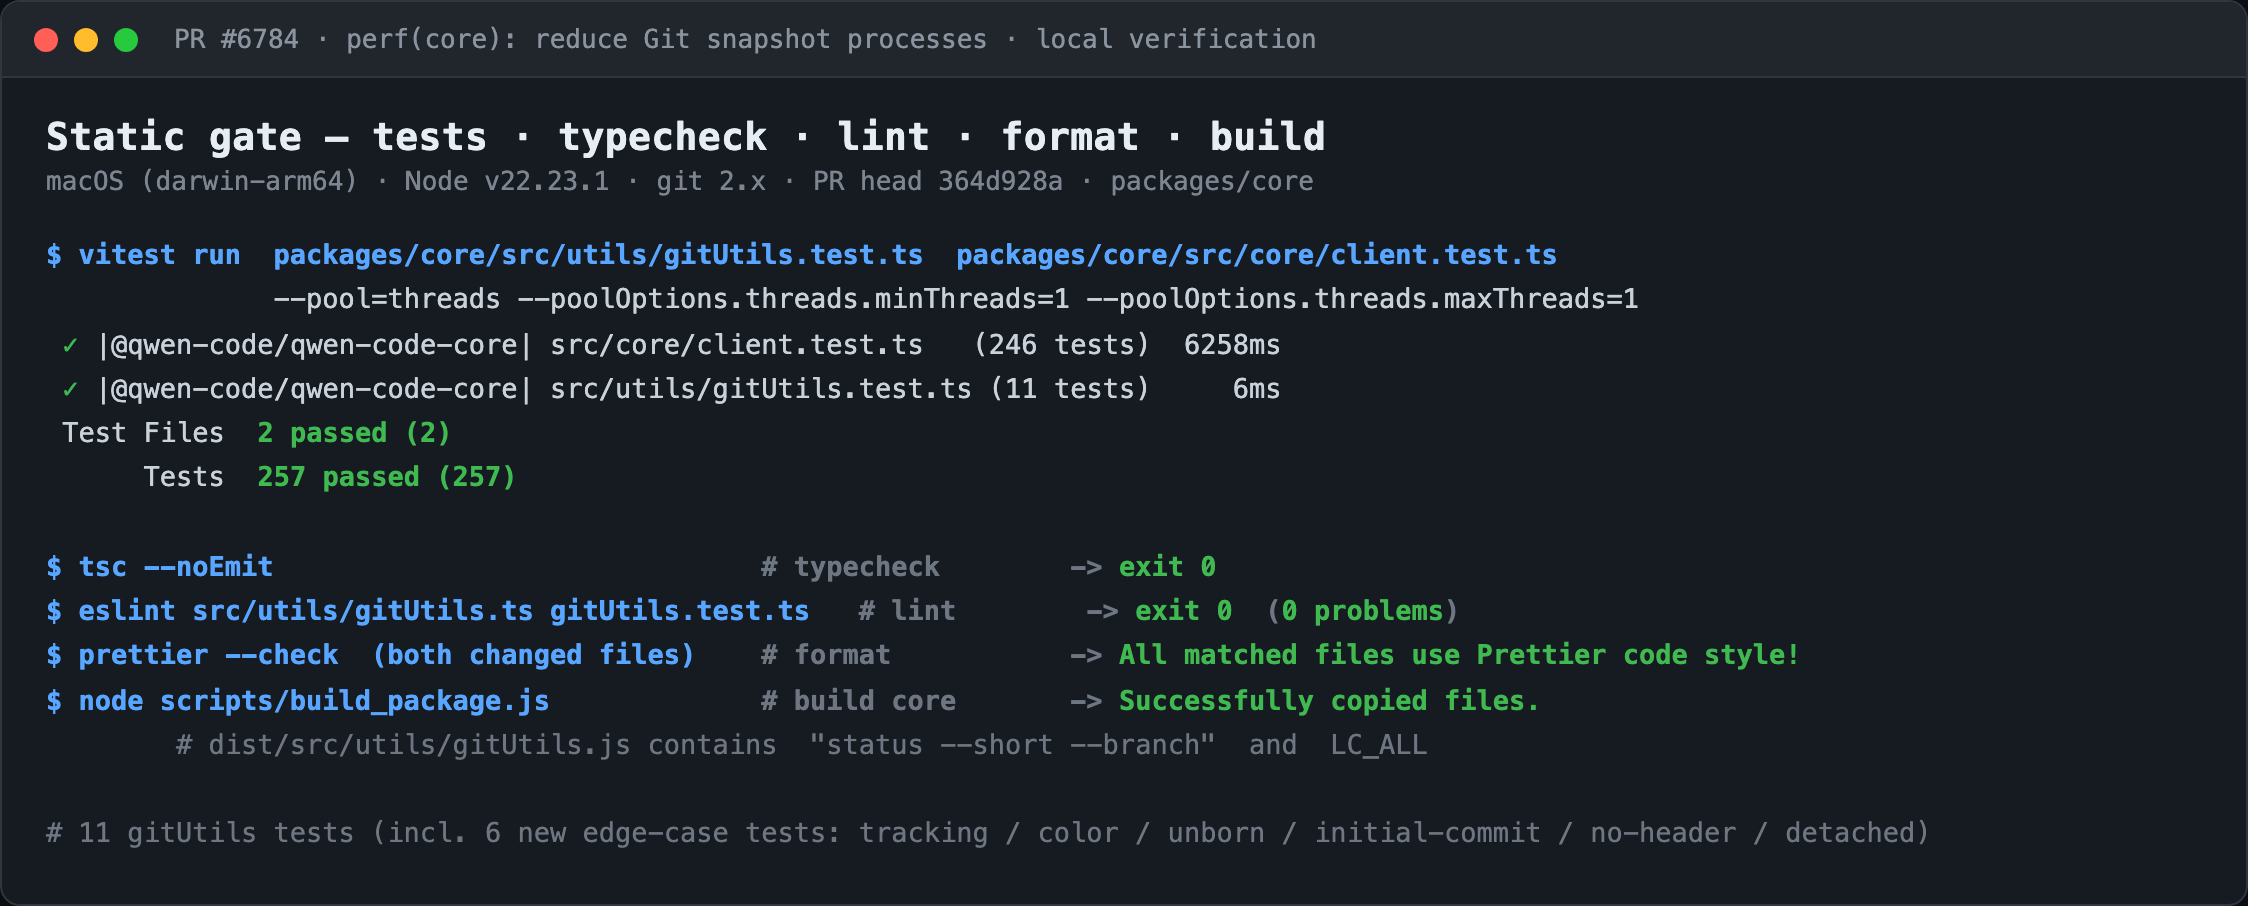Click the dollar prompt before vitest run
Viewport: 2248px width, 906px height.
54,255
